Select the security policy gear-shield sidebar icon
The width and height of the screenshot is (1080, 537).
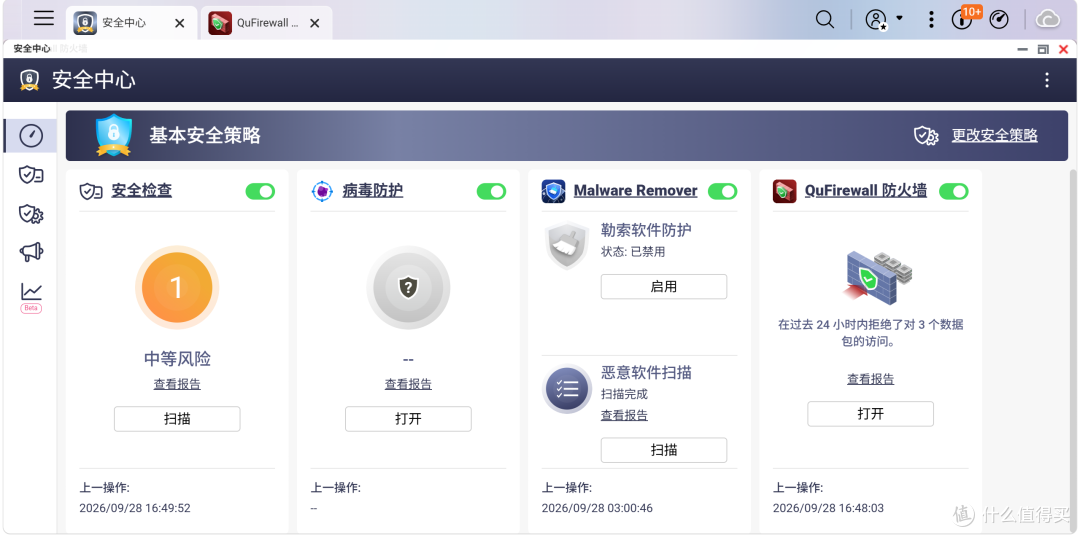tap(31, 214)
